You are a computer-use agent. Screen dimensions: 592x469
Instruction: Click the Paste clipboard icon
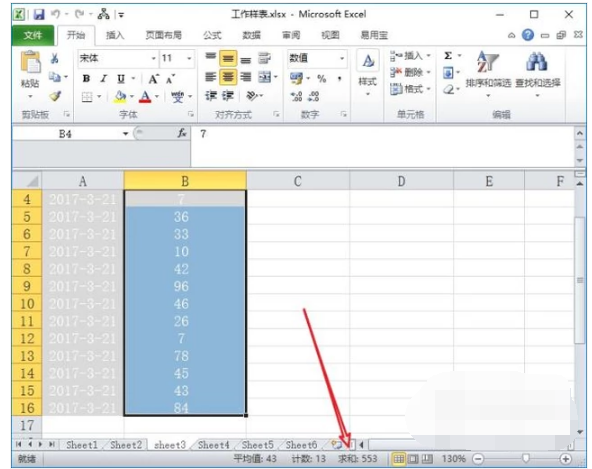click(30, 62)
